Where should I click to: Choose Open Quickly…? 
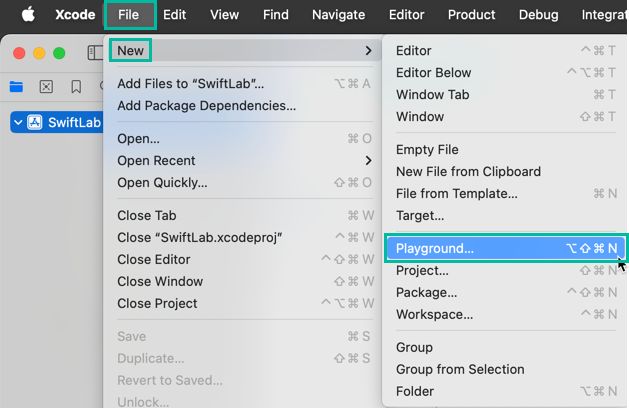244,183
